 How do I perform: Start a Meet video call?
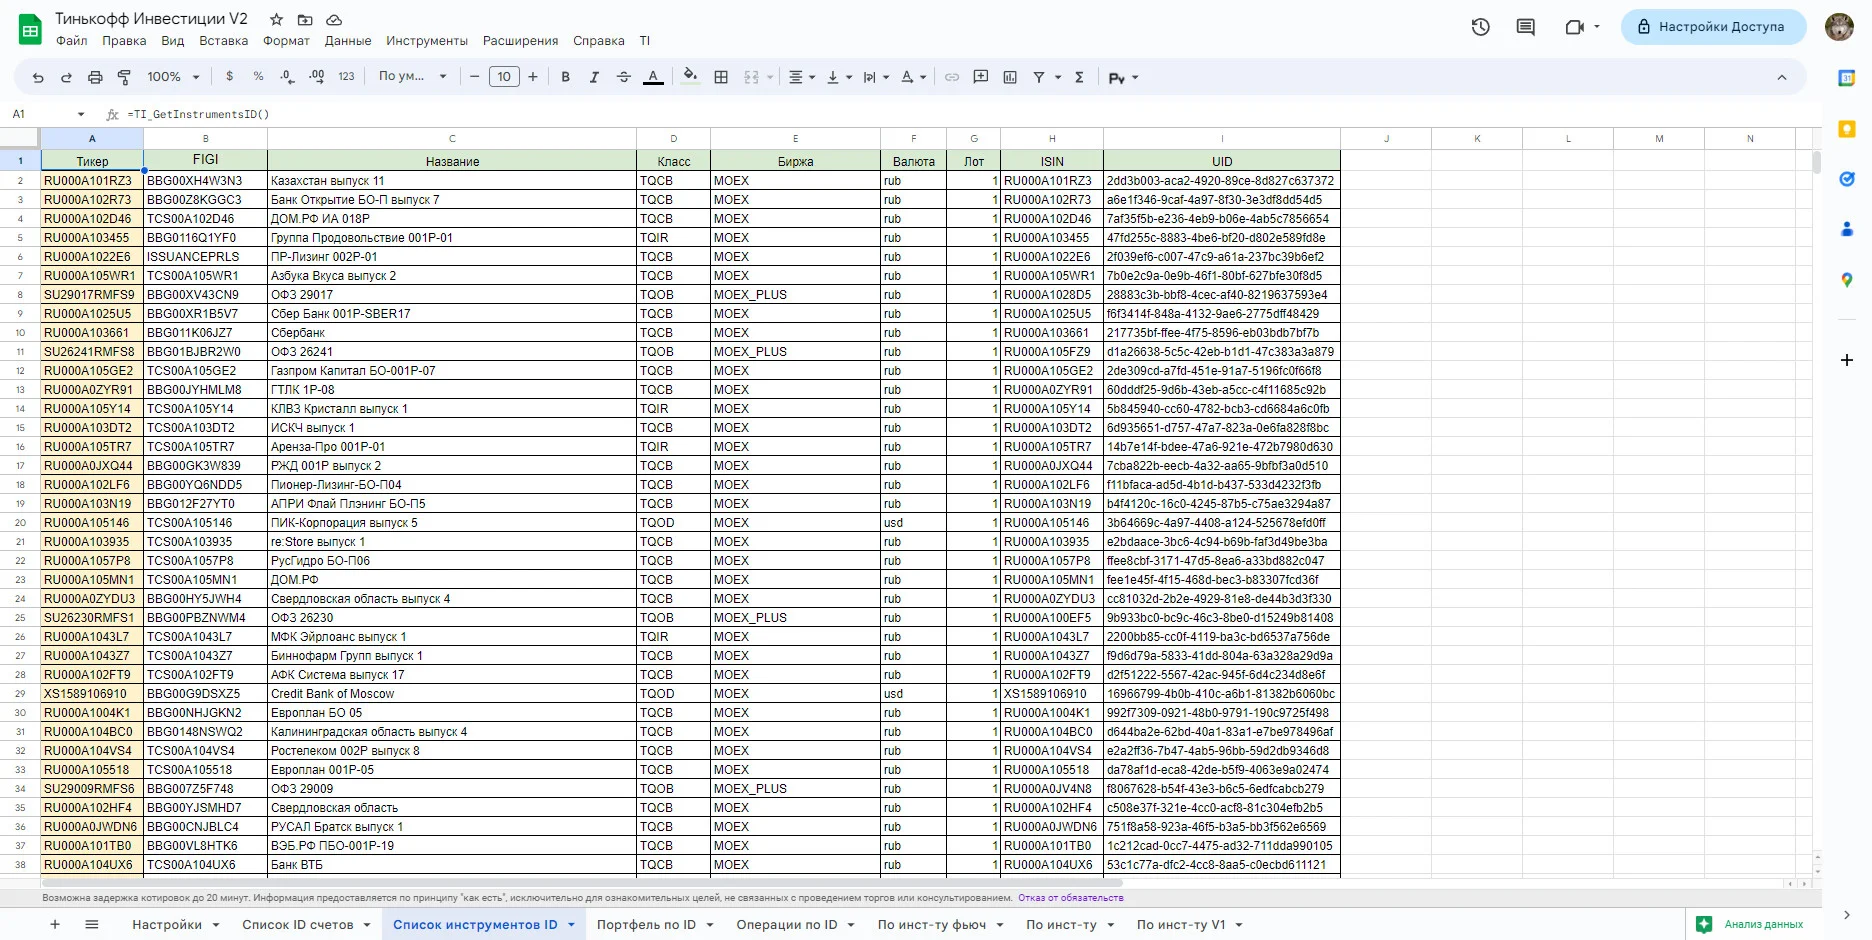click(x=1575, y=27)
